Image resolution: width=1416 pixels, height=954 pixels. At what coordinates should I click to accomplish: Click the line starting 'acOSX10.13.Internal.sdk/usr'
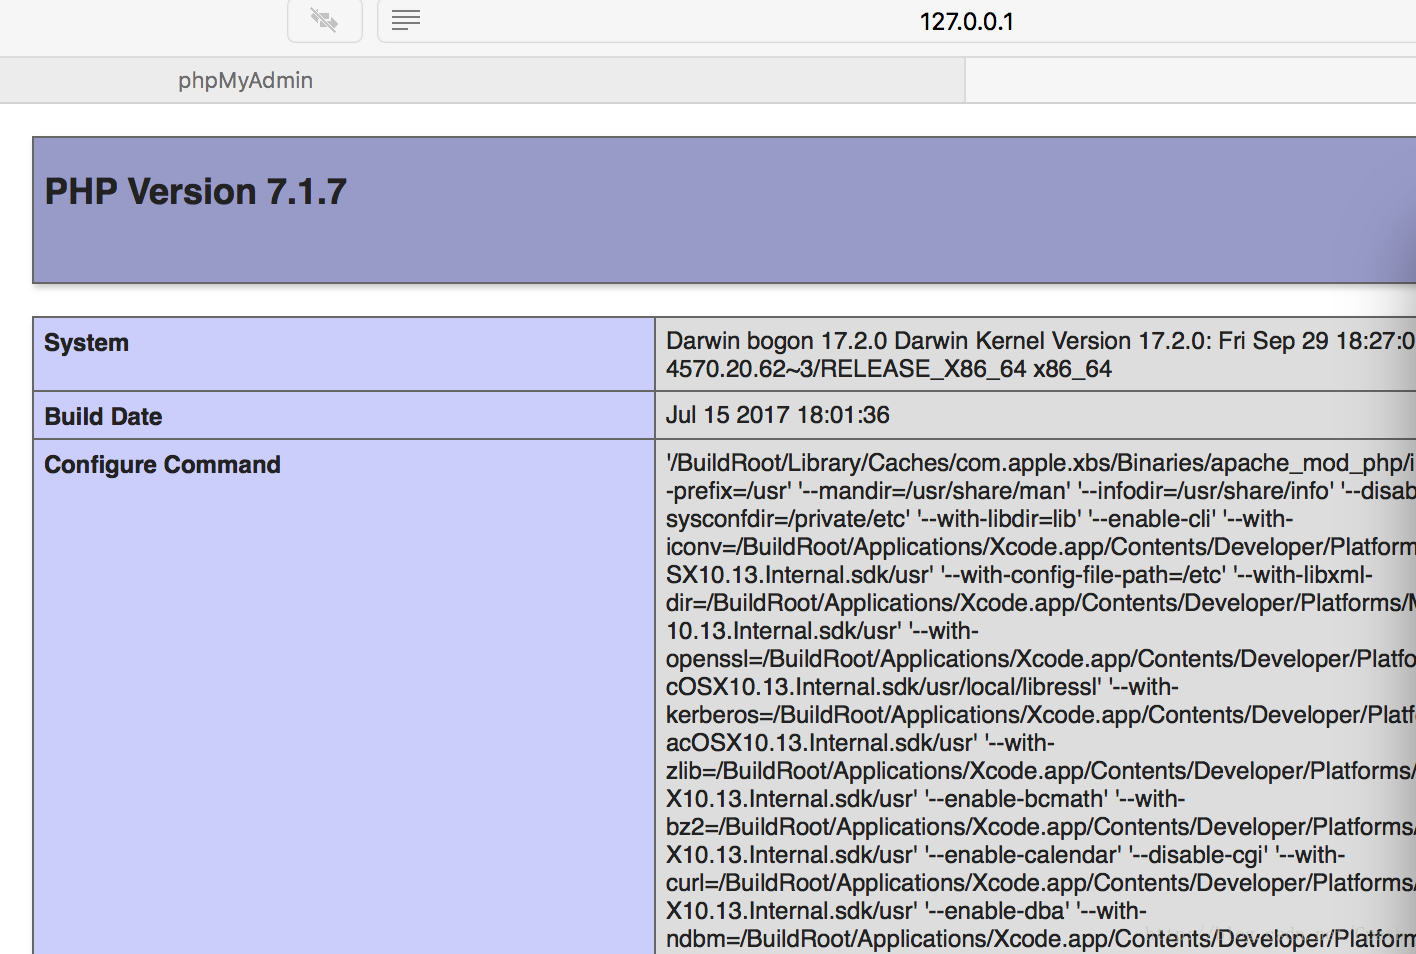click(860, 743)
